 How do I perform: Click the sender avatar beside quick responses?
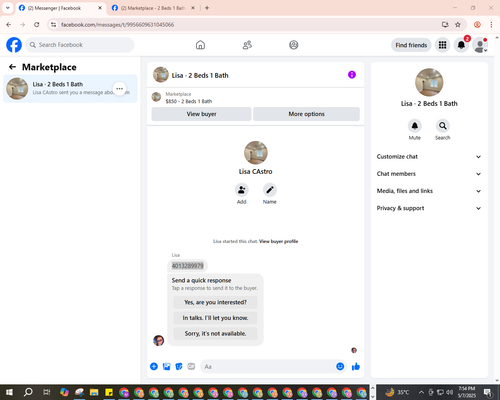tap(159, 340)
